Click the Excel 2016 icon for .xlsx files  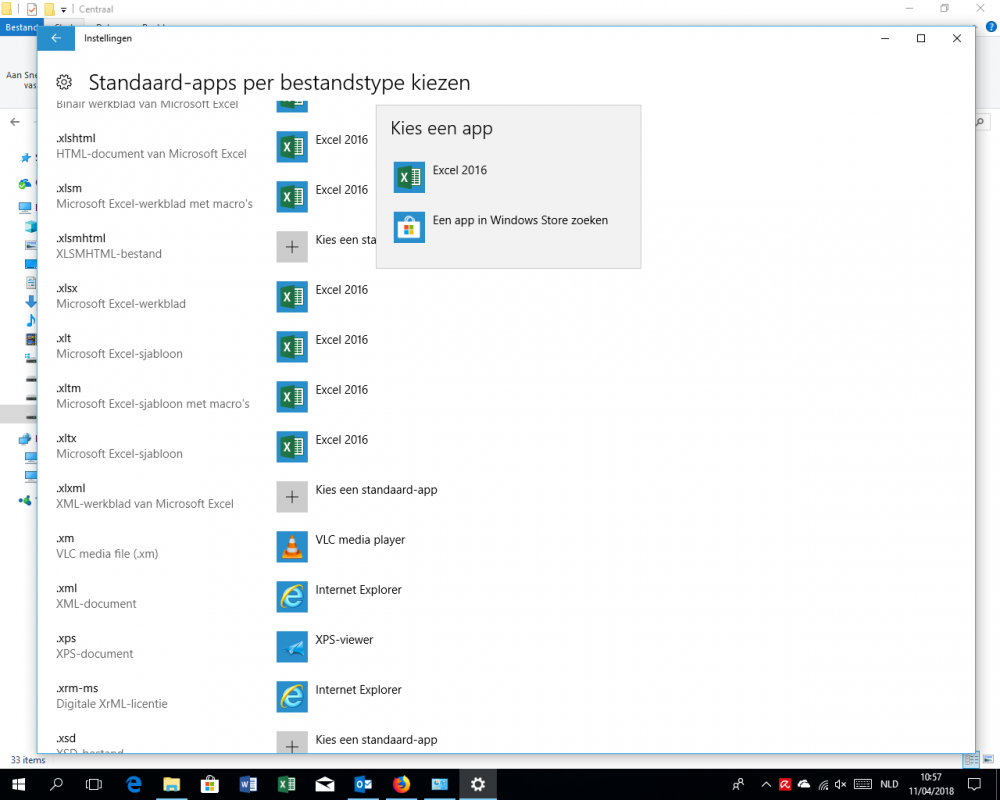coord(291,297)
